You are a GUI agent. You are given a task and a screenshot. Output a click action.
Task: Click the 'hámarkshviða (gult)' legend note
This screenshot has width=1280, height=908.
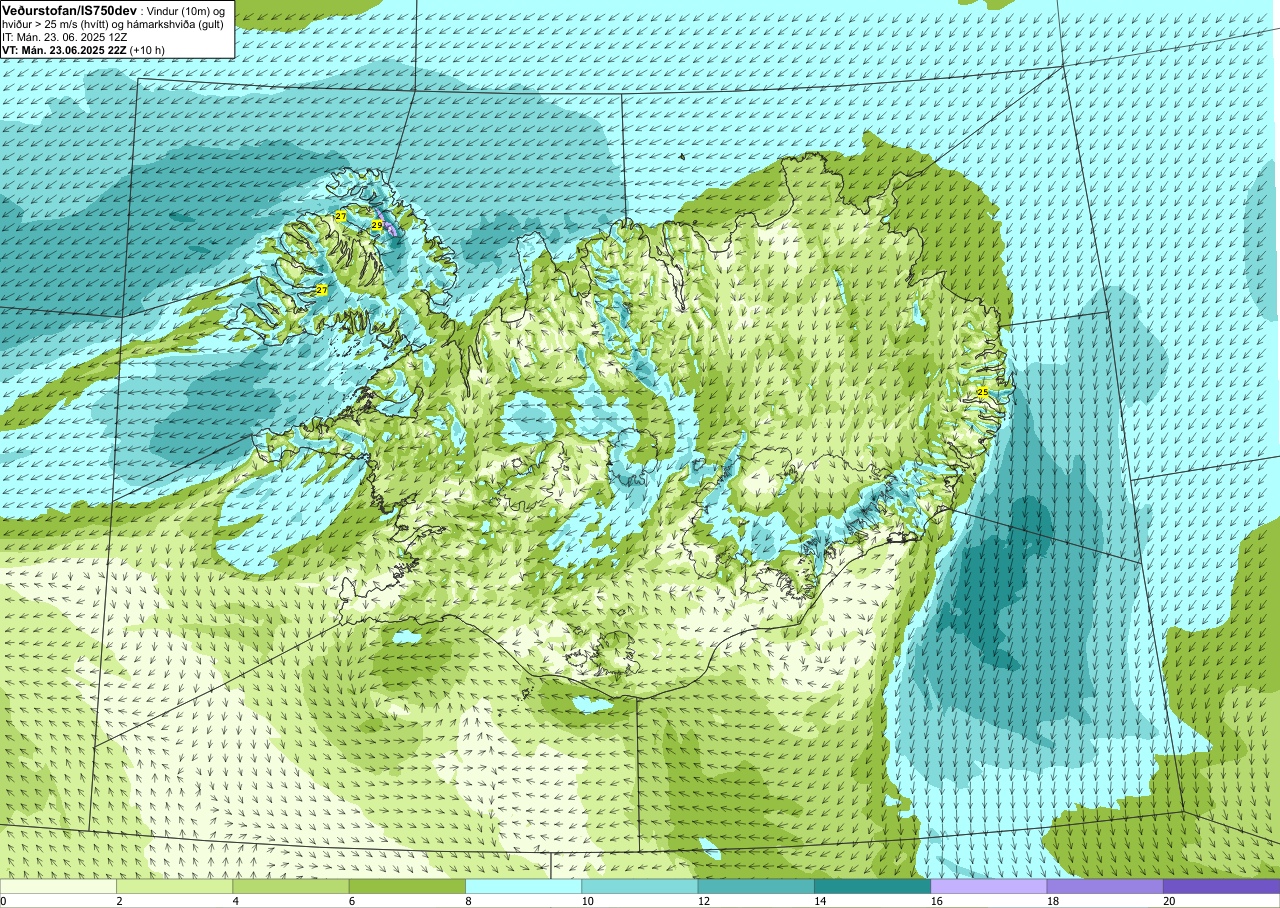click(x=177, y=23)
